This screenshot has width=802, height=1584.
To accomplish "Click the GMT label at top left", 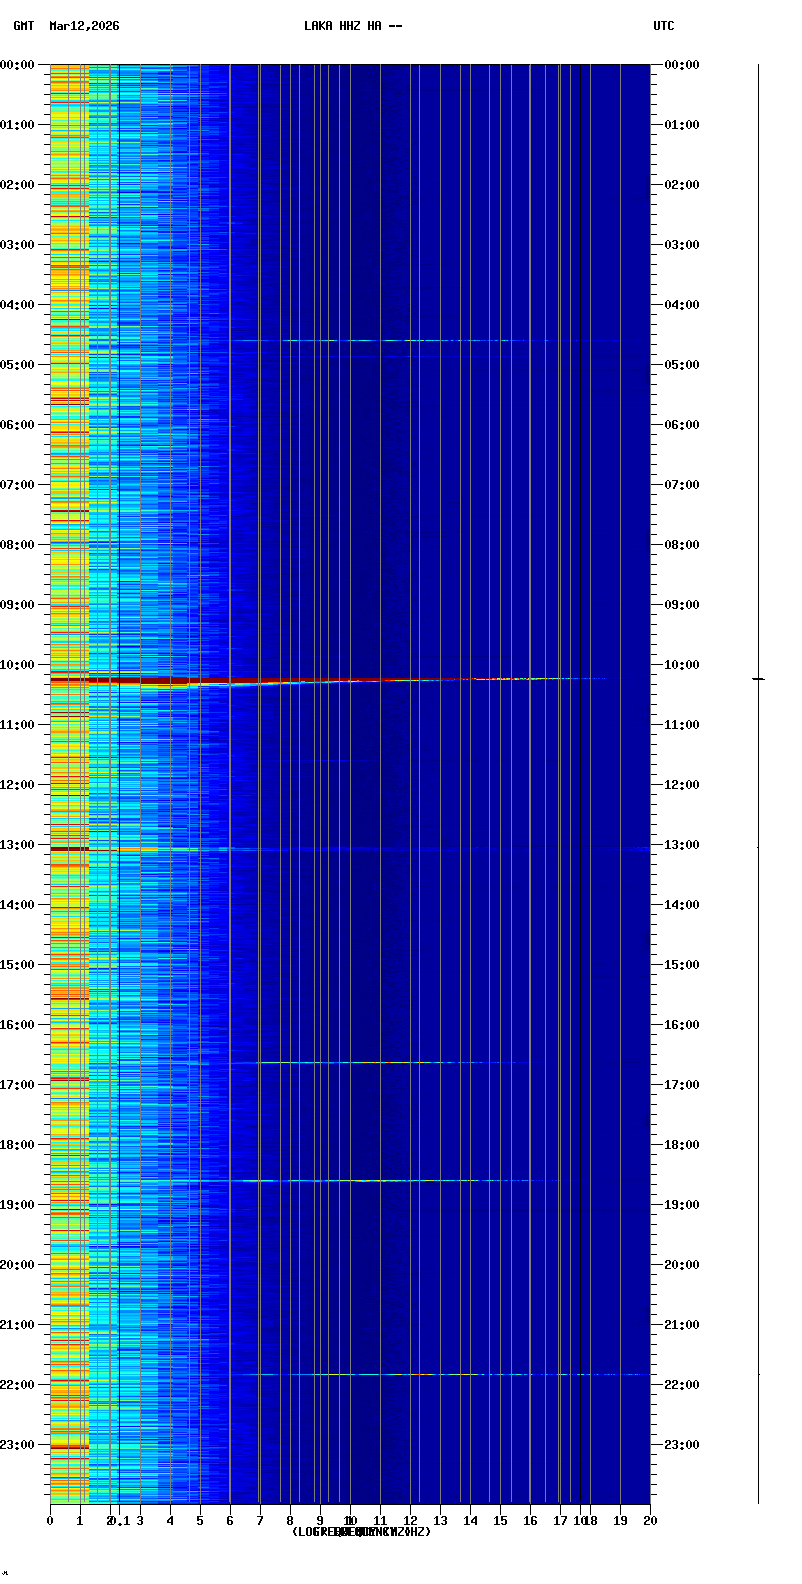I will 24,26.
